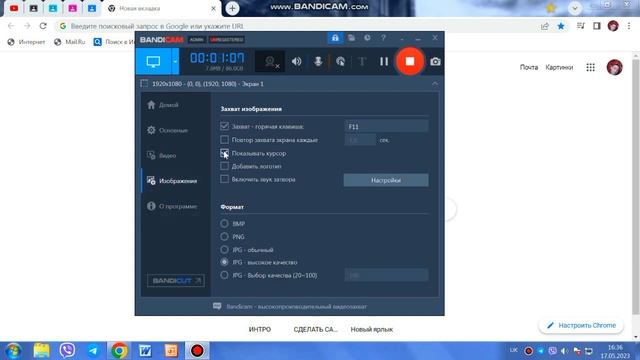Open File Explorer from the taskbar

(41, 350)
